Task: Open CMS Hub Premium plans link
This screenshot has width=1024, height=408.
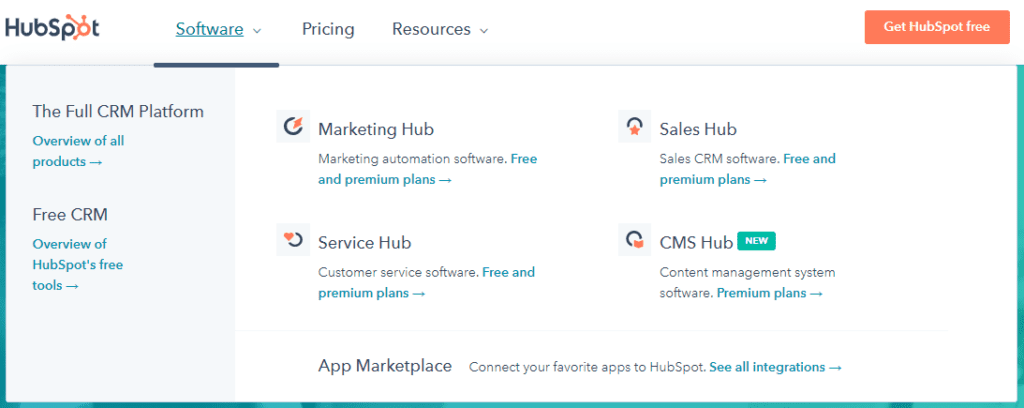Action: [770, 293]
